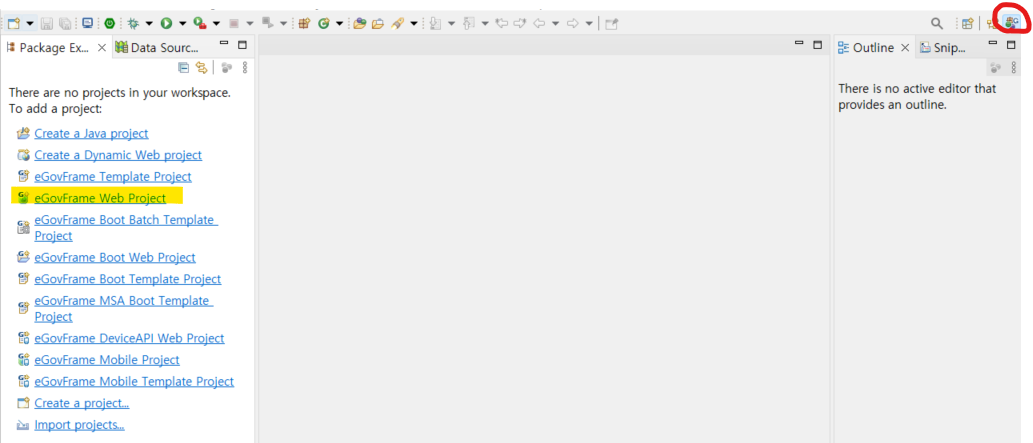Switch to the Java EE perspective icon
Image resolution: width=1033 pixels, height=443 pixels.
(993, 24)
